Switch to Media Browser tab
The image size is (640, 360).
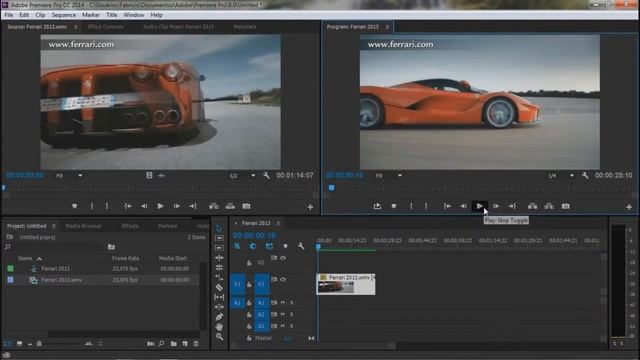click(x=83, y=226)
